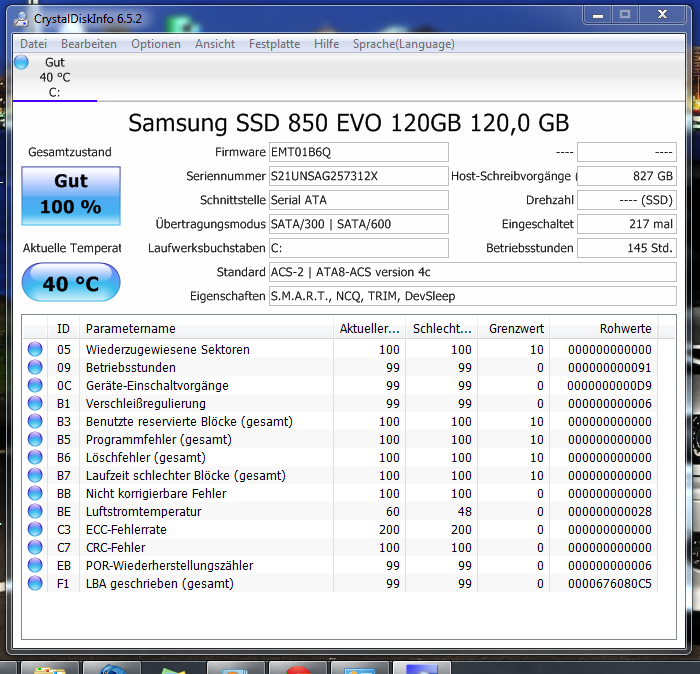Click status orb for Verschleißregulierung

point(35,403)
